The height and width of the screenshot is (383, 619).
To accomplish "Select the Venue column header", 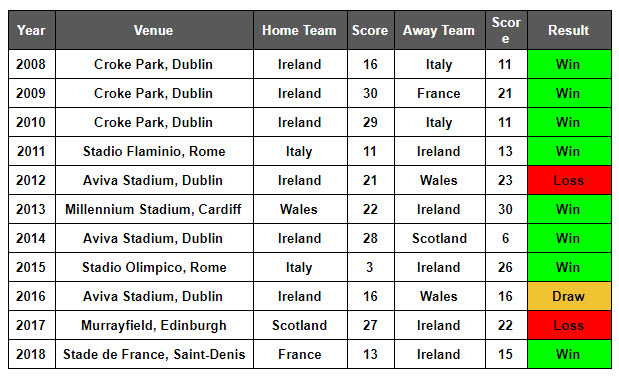I will (154, 30).
